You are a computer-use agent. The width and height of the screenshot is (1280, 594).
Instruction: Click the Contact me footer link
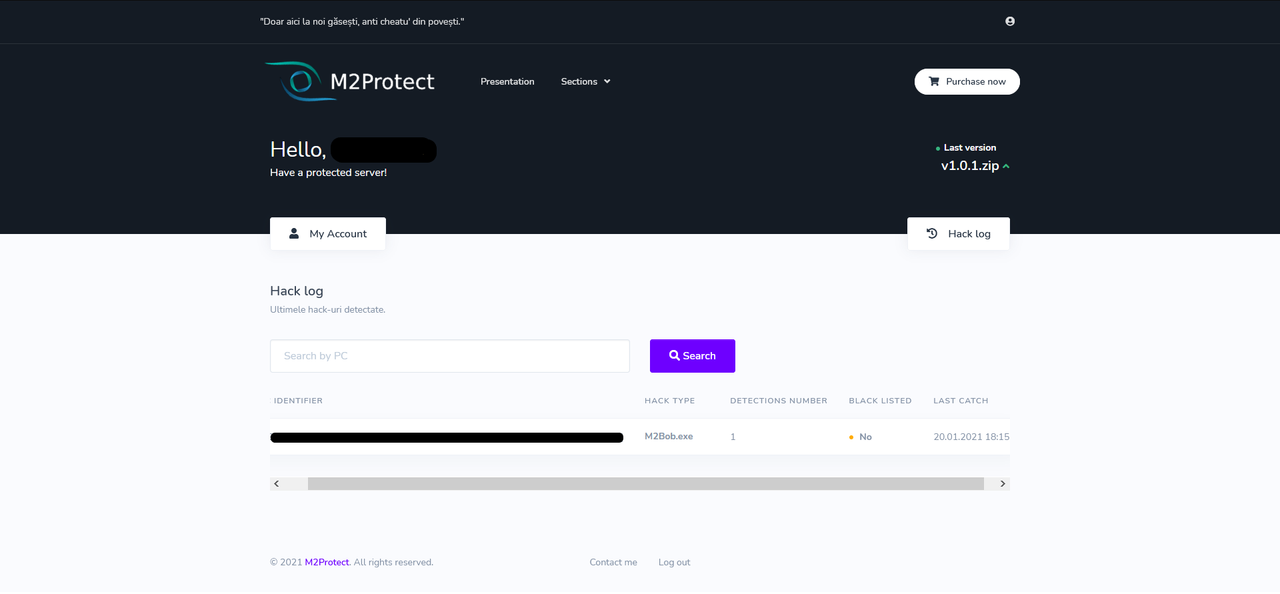tap(613, 562)
